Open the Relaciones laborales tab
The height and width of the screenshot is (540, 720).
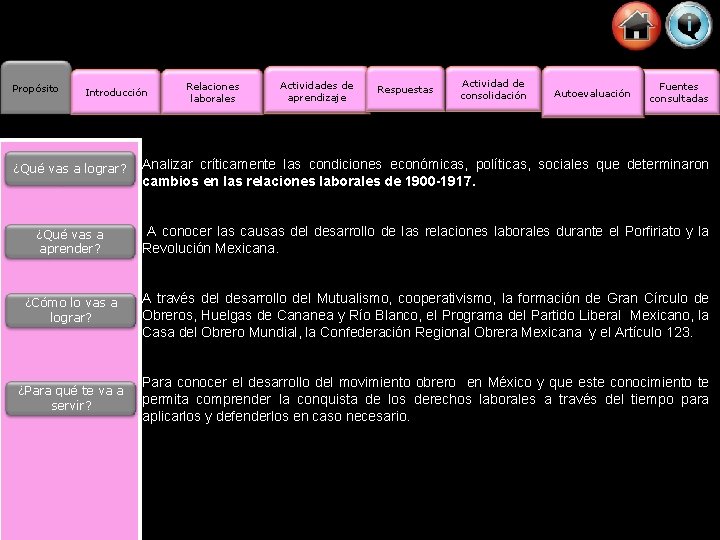[213, 92]
